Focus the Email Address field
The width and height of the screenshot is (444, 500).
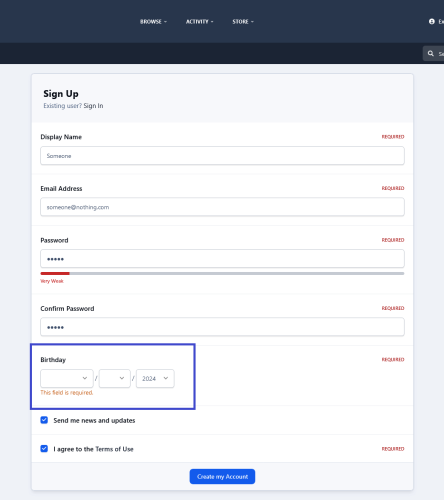coord(222,207)
